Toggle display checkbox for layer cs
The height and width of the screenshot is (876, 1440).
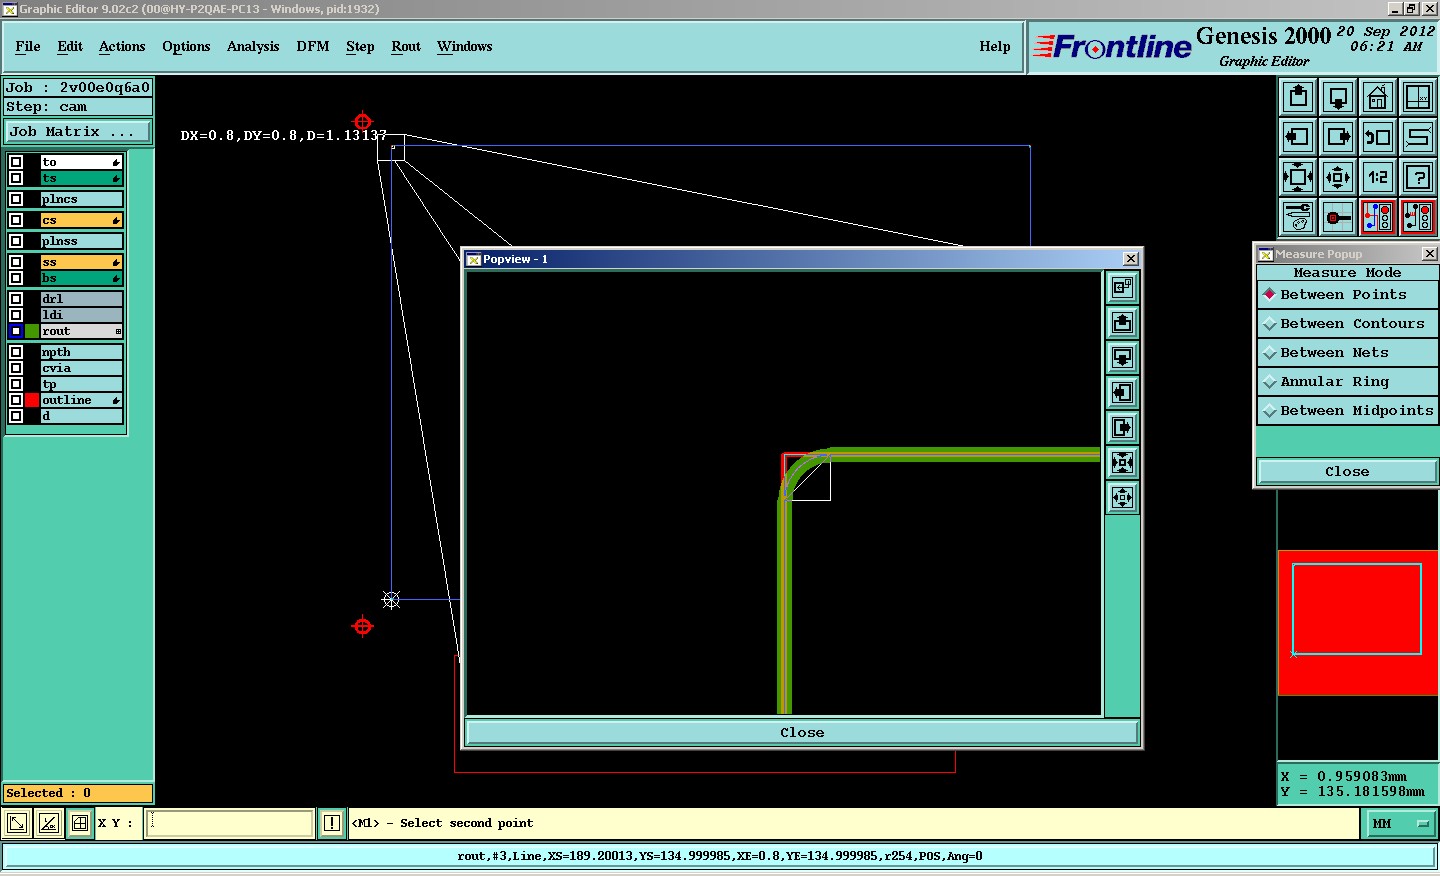[x=16, y=220]
